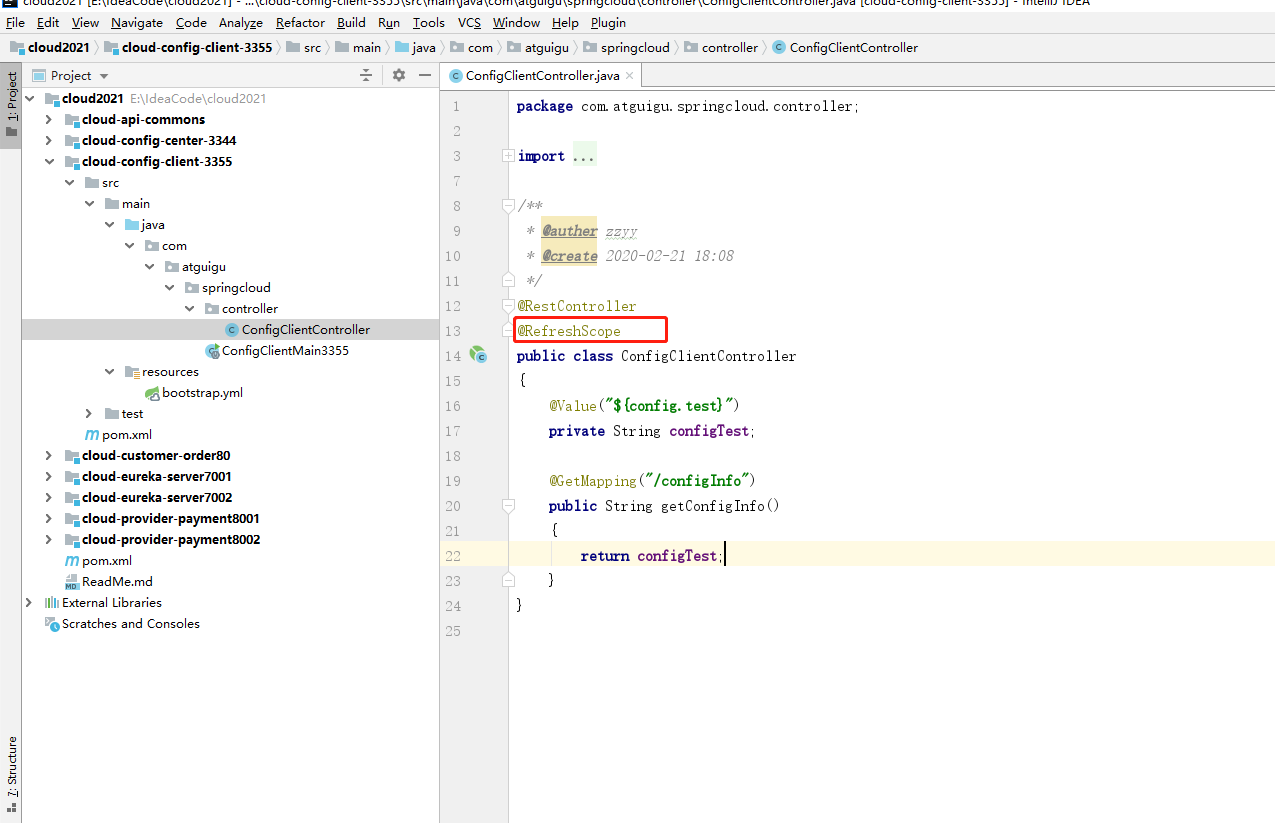Expand the test folder in tree
This screenshot has width=1275, height=823.
89,414
